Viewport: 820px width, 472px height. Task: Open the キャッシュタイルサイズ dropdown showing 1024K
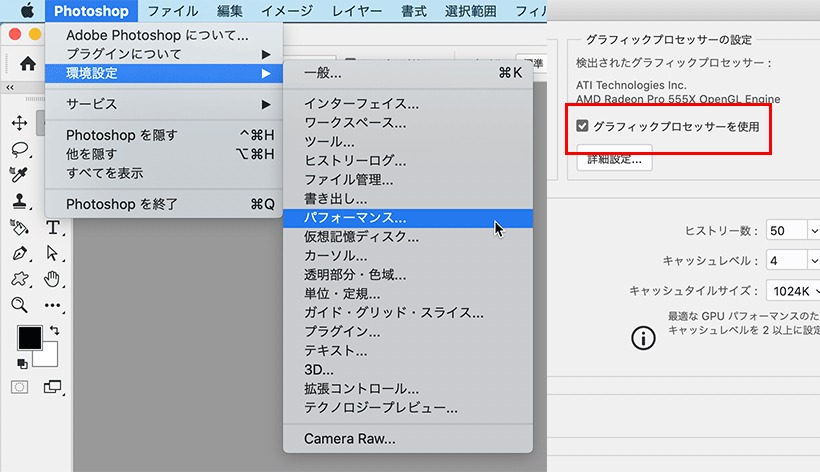pos(793,291)
